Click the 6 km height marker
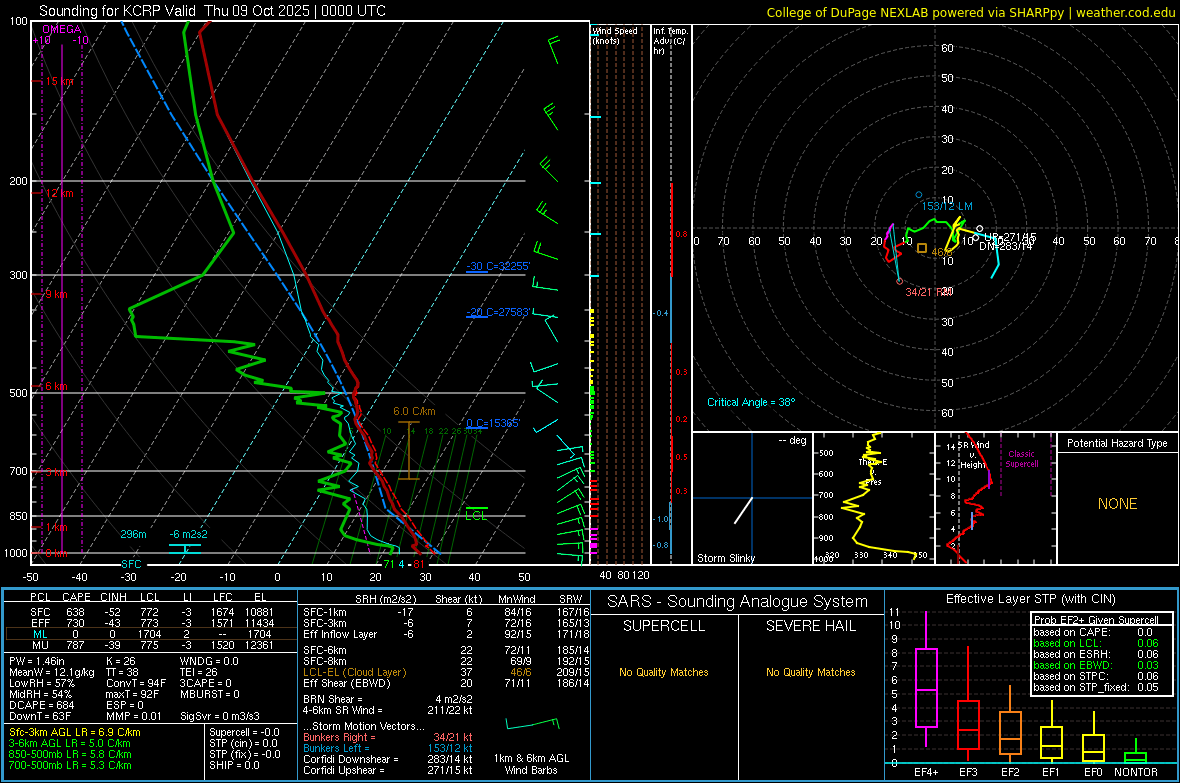Viewport: 1180px width, 783px height. (x=56, y=386)
